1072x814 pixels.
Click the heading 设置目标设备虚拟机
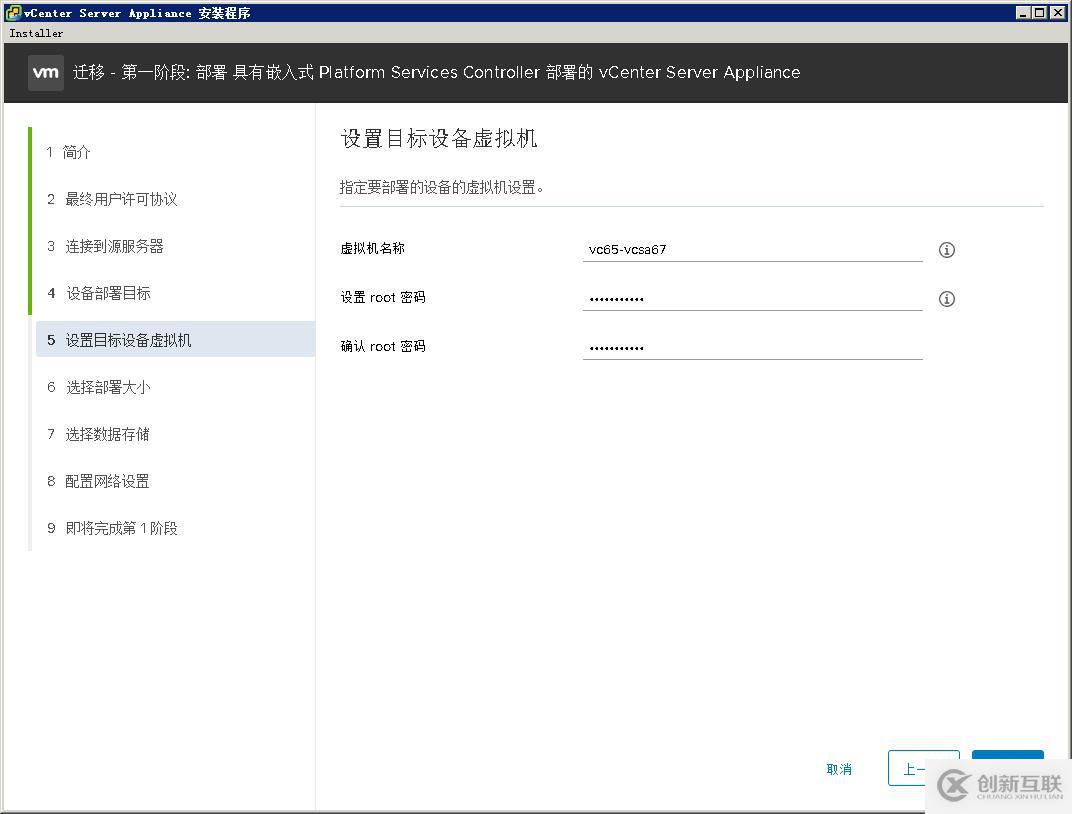tap(439, 139)
